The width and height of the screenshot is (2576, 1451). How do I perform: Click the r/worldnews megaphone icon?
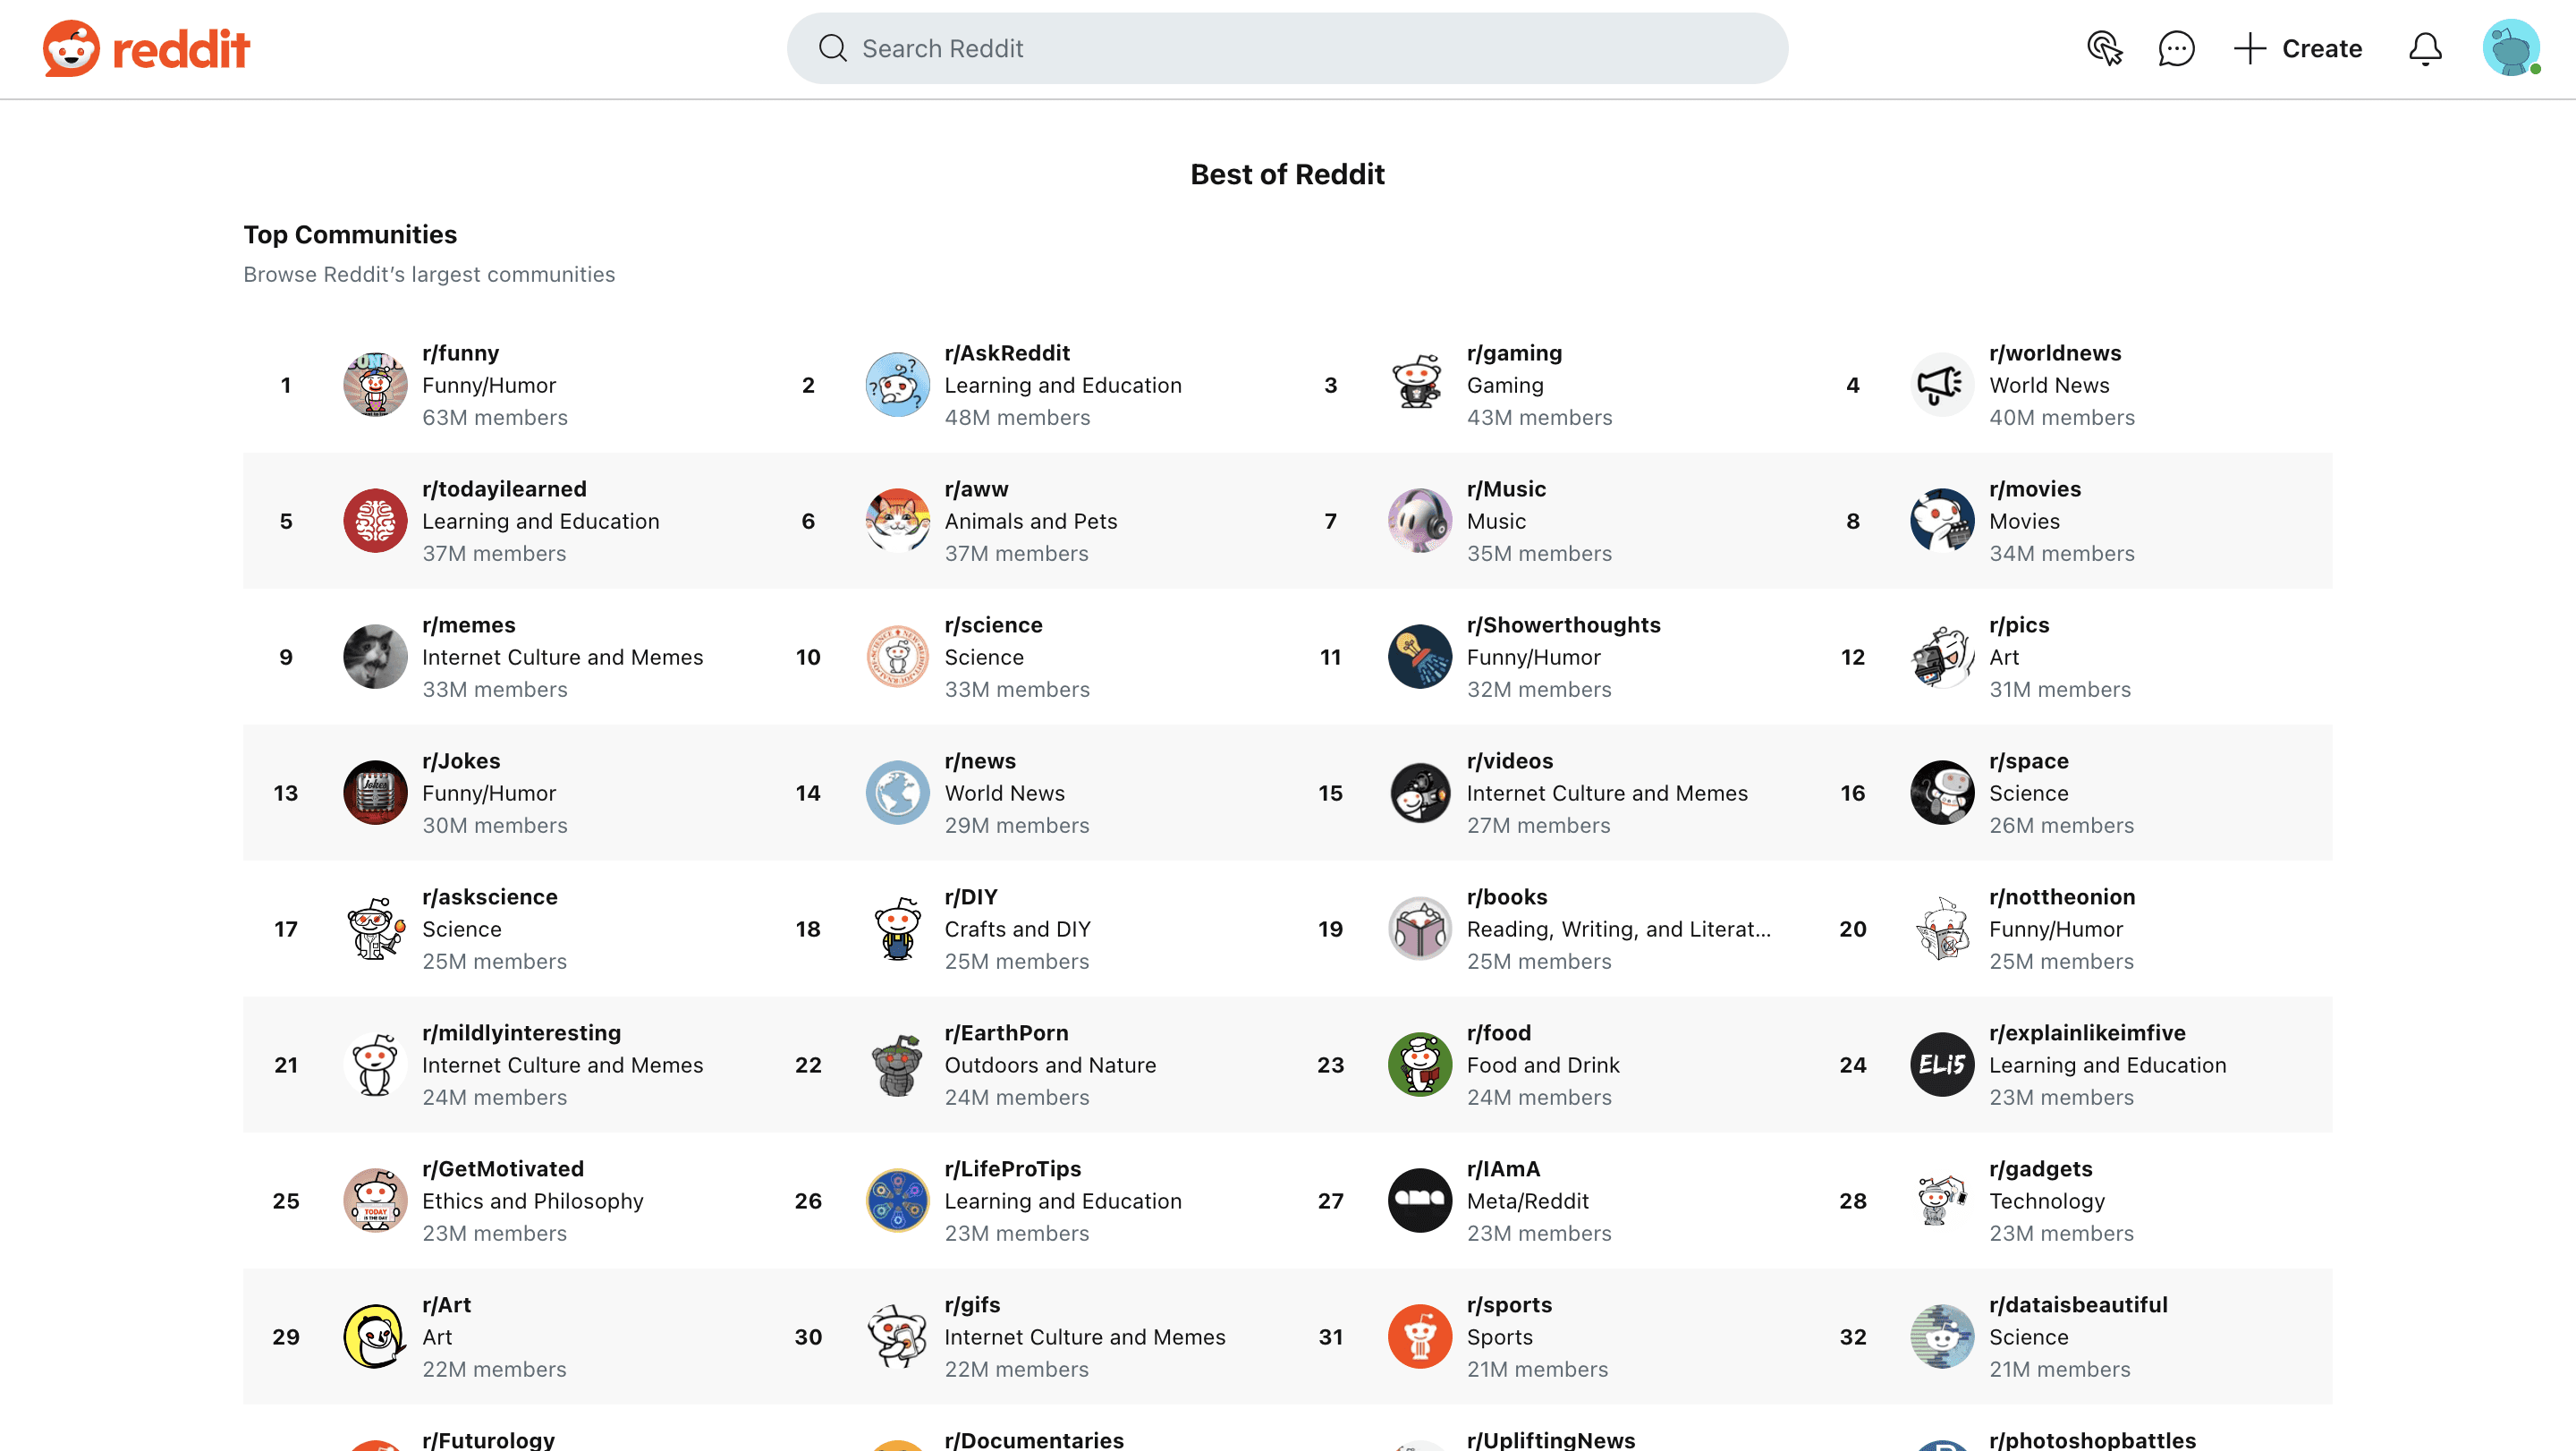point(1941,385)
